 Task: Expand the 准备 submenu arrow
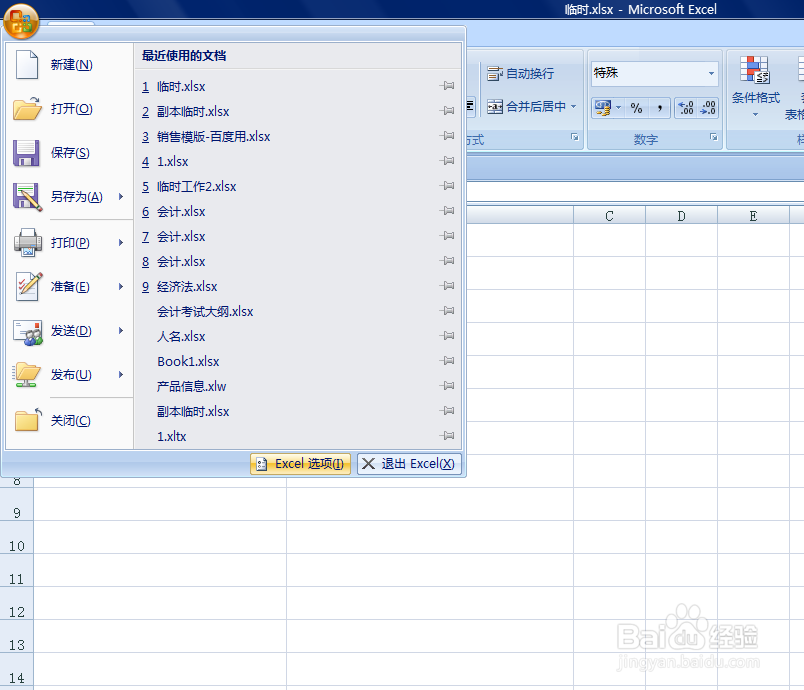click(121, 287)
